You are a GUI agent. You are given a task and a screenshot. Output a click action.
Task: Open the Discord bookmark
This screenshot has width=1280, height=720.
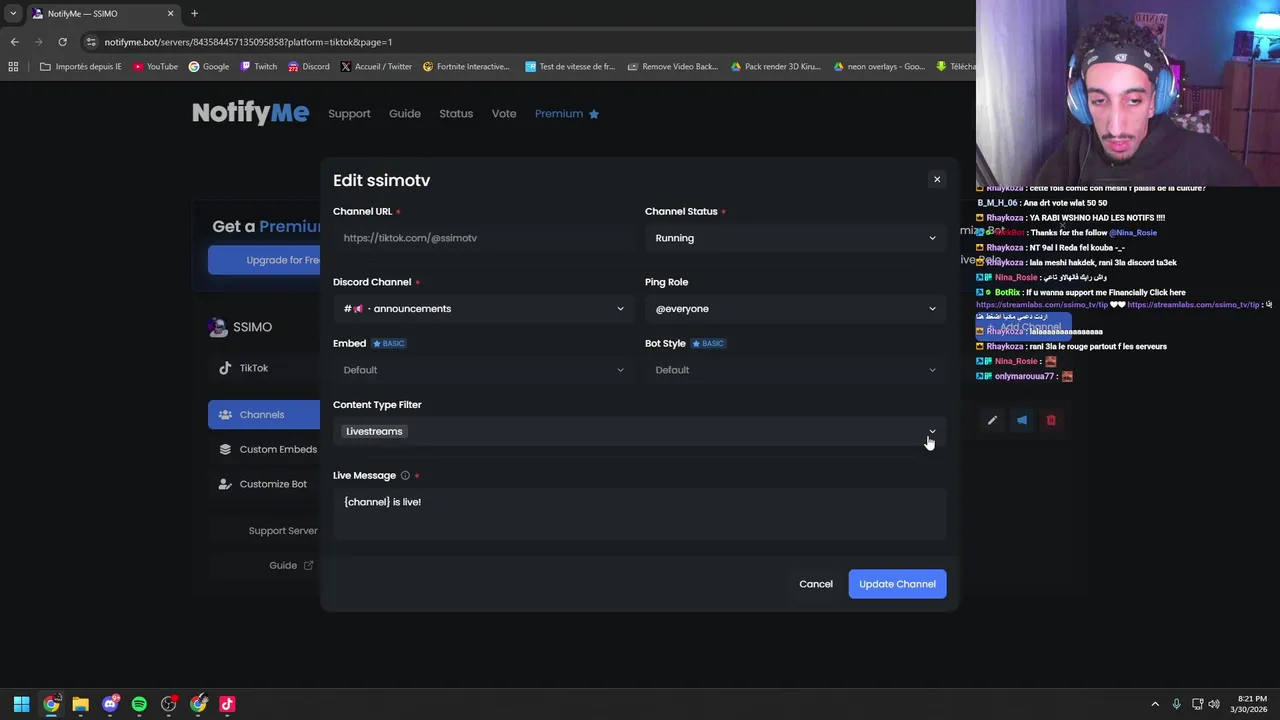(x=308, y=67)
